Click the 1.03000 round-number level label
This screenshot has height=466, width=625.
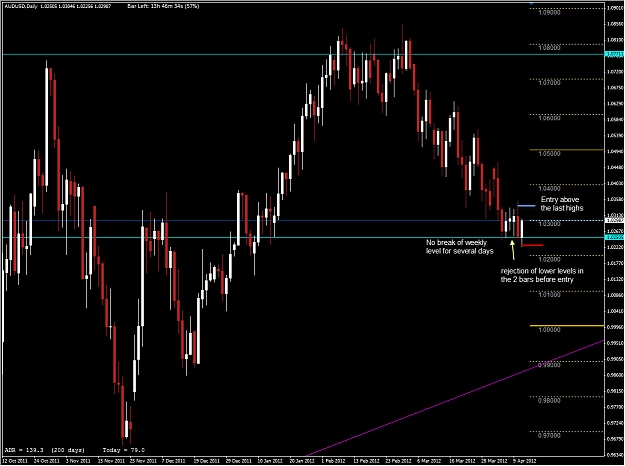pos(549,224)
